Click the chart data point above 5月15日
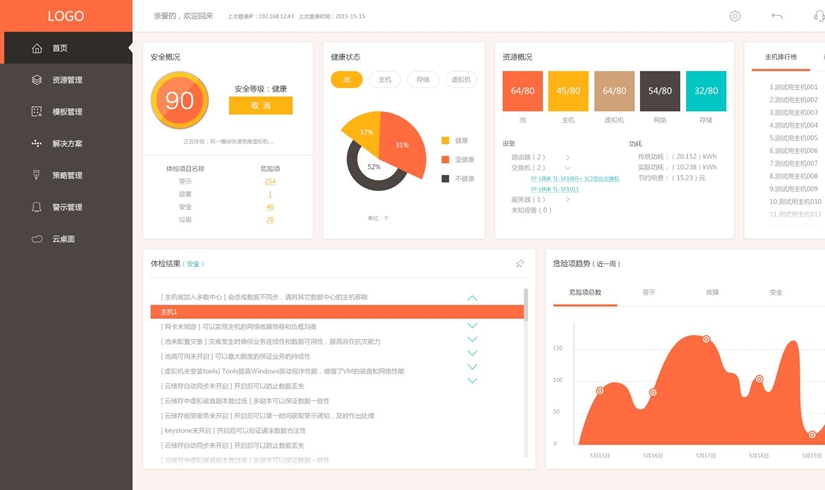This screenshot has width=825, height=490. point(600,391)
